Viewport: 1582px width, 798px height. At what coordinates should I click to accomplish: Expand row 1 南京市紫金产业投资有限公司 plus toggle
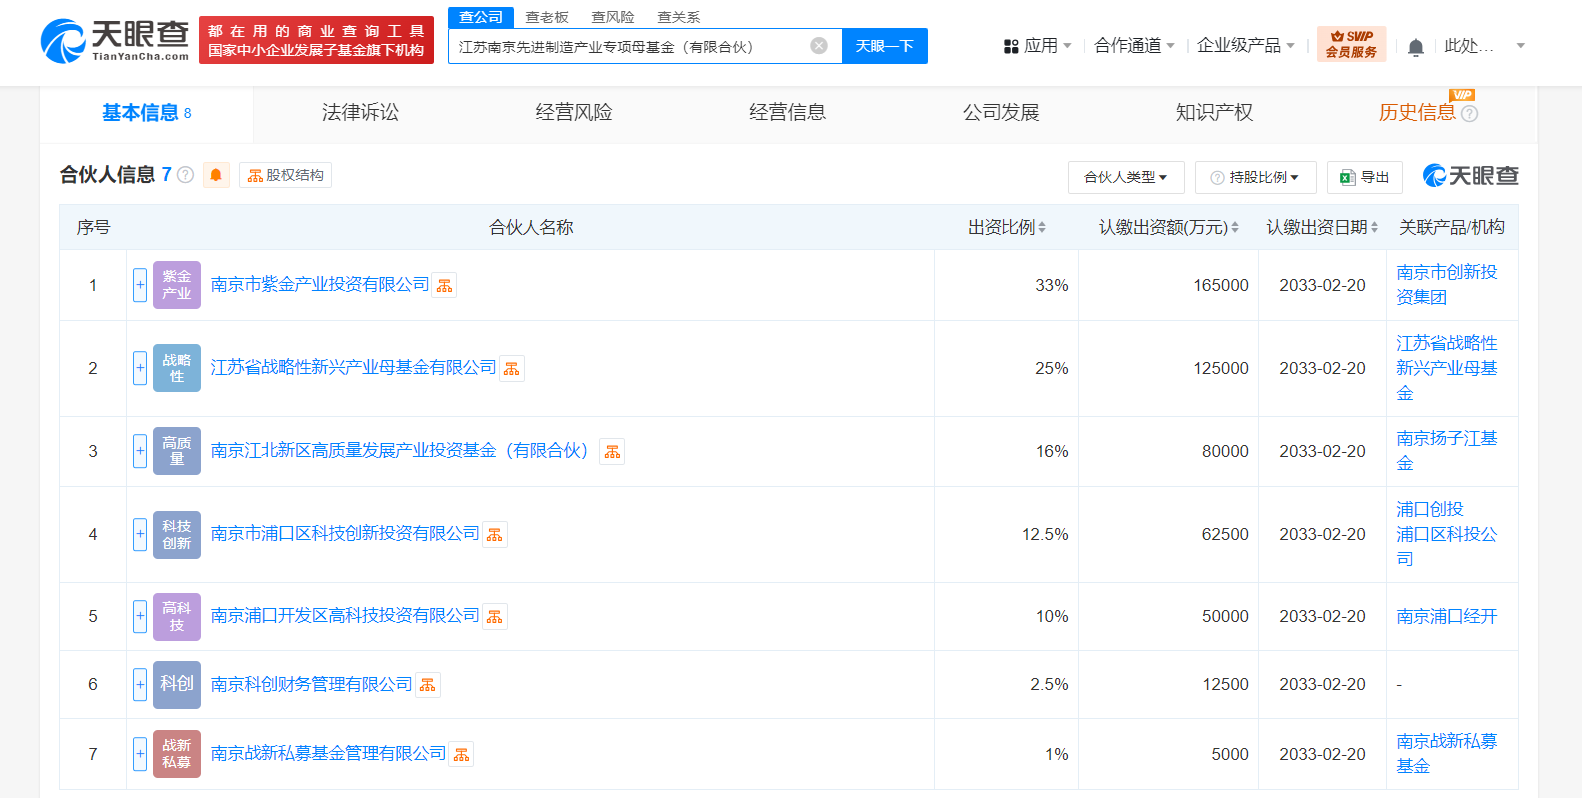pyautogui.click(x=140, y=285)
